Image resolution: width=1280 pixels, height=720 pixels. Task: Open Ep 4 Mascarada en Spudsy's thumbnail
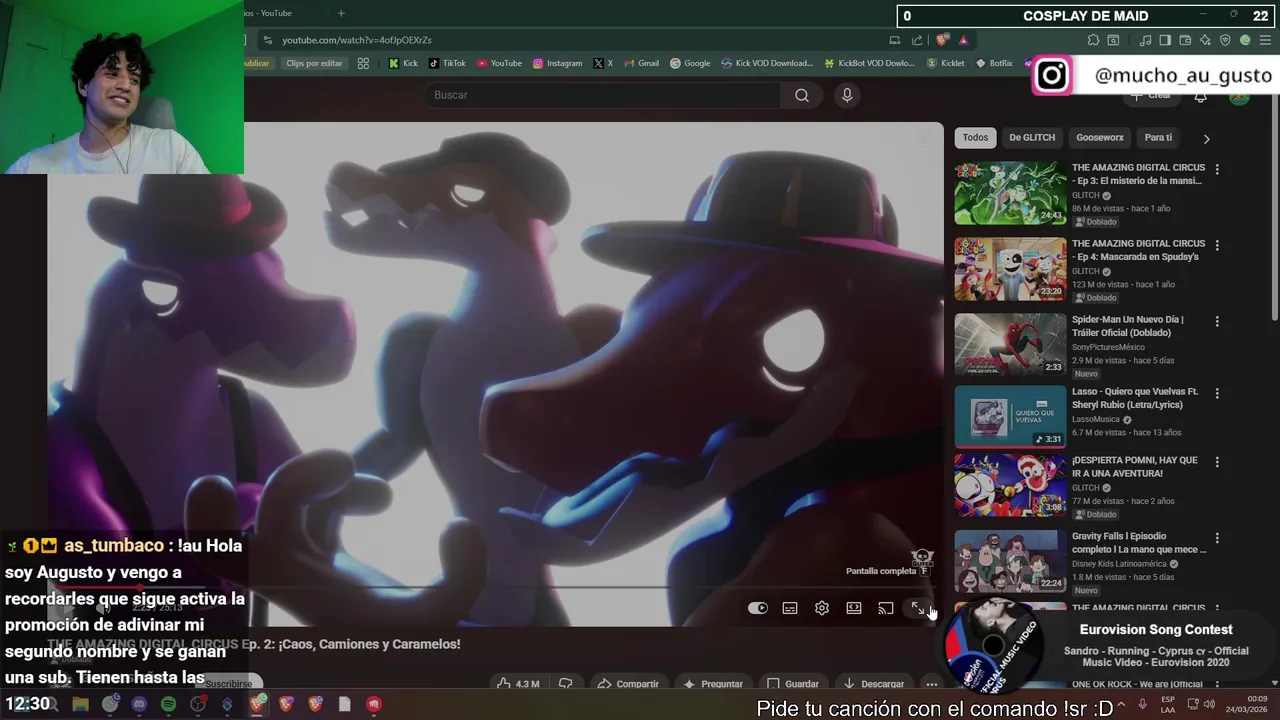(x=1010, y=269)
